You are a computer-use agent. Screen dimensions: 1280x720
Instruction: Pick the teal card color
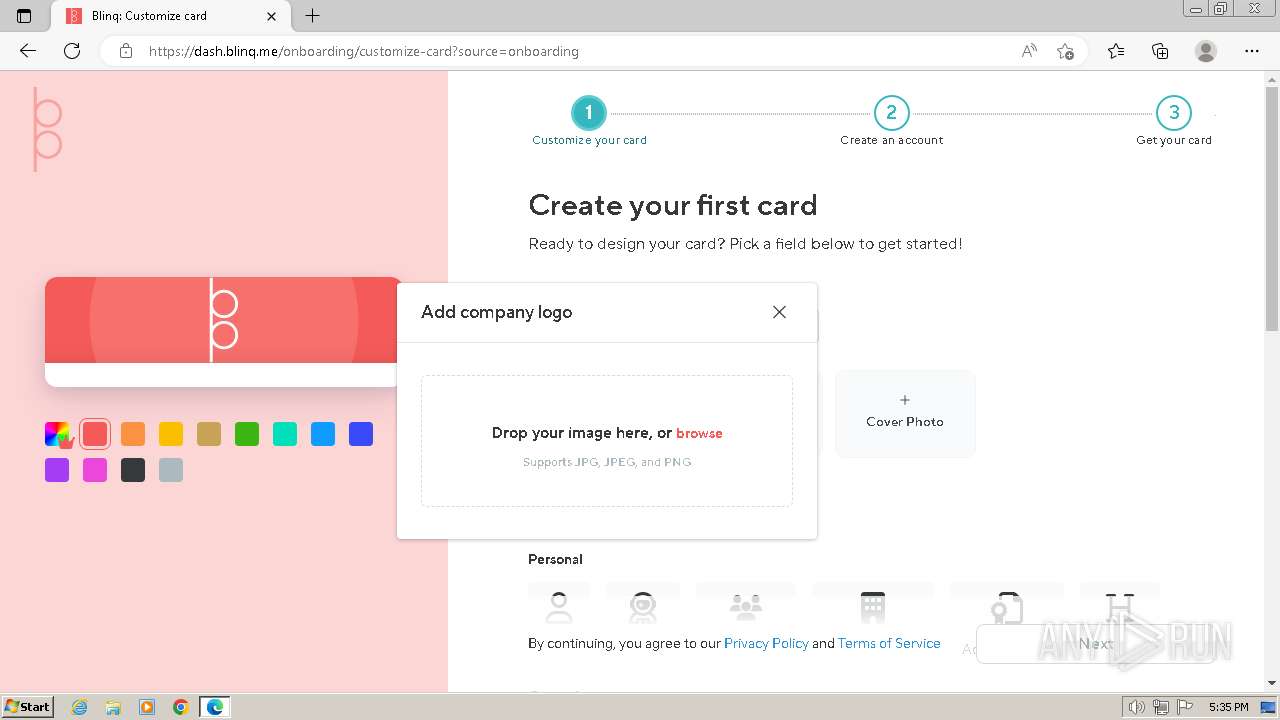285,434
